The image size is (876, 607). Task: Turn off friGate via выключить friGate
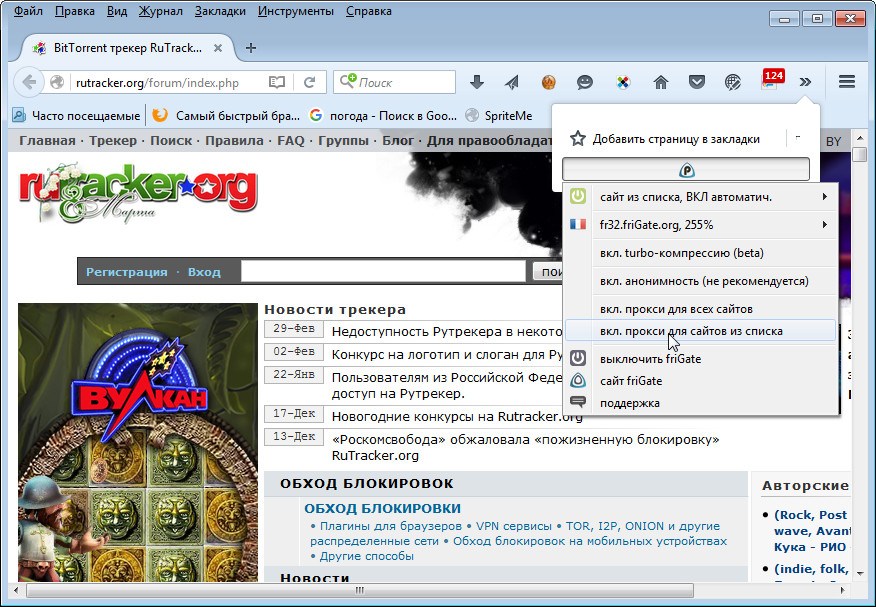pos(650,358)
